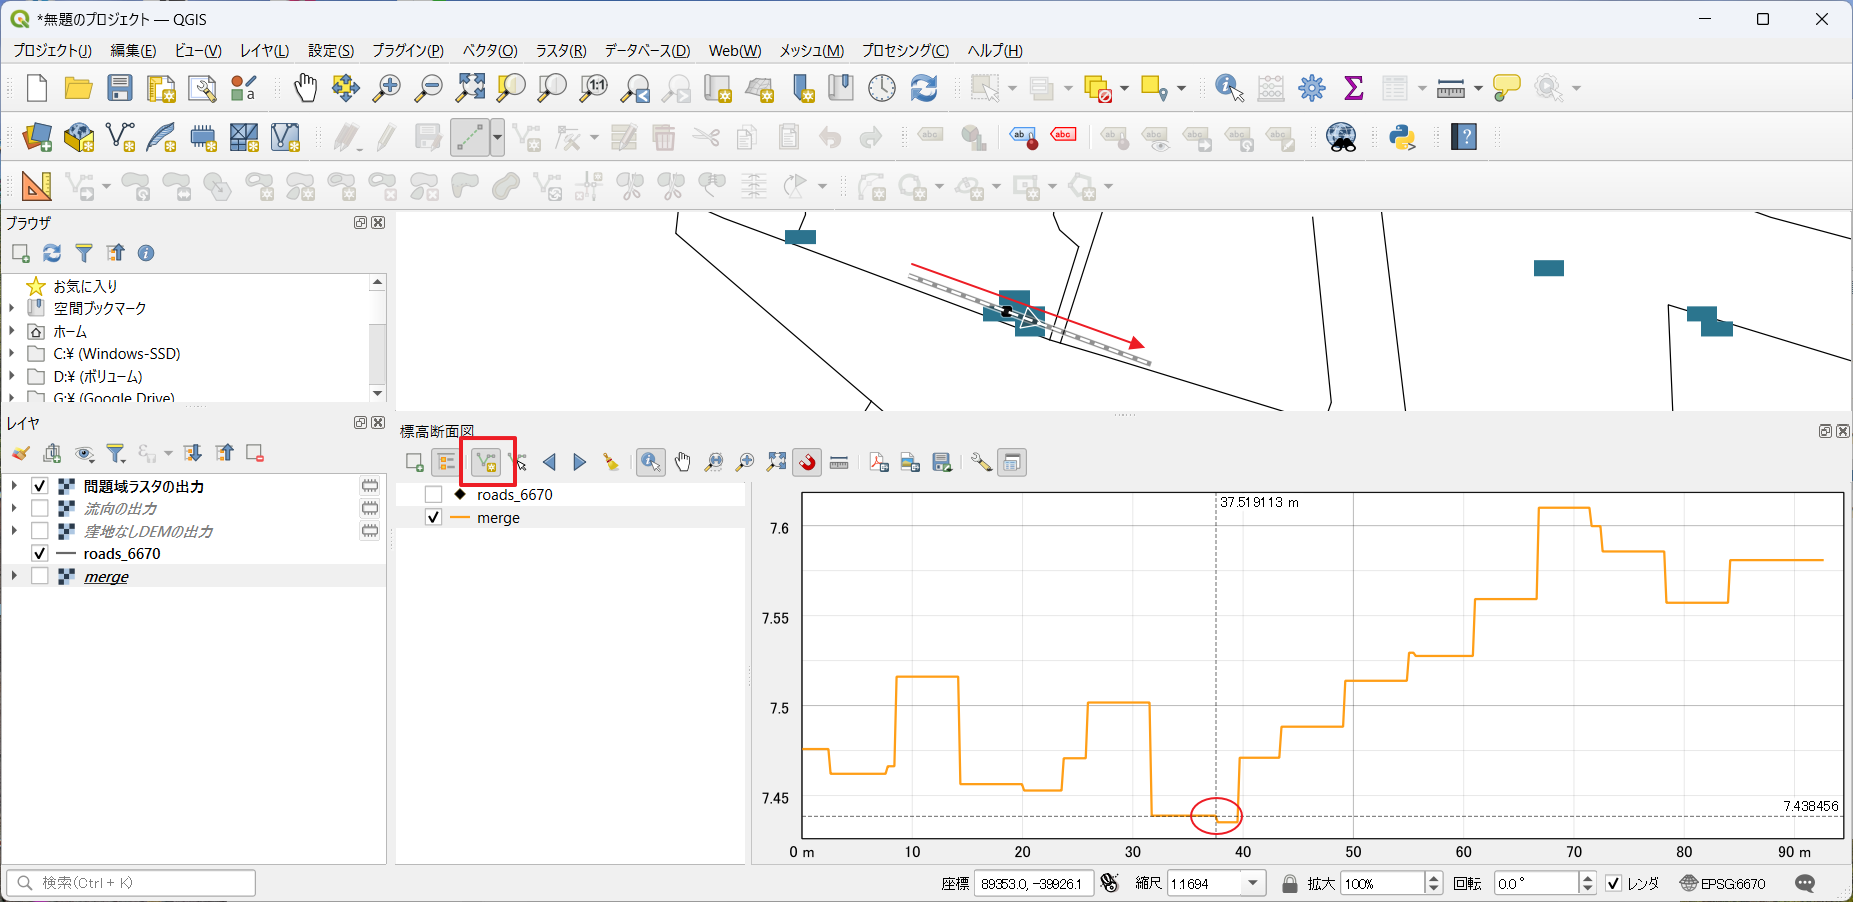Click the 座標 coordinate field
This screenshot has width=1853, height=902.
tap(1033, 883)
